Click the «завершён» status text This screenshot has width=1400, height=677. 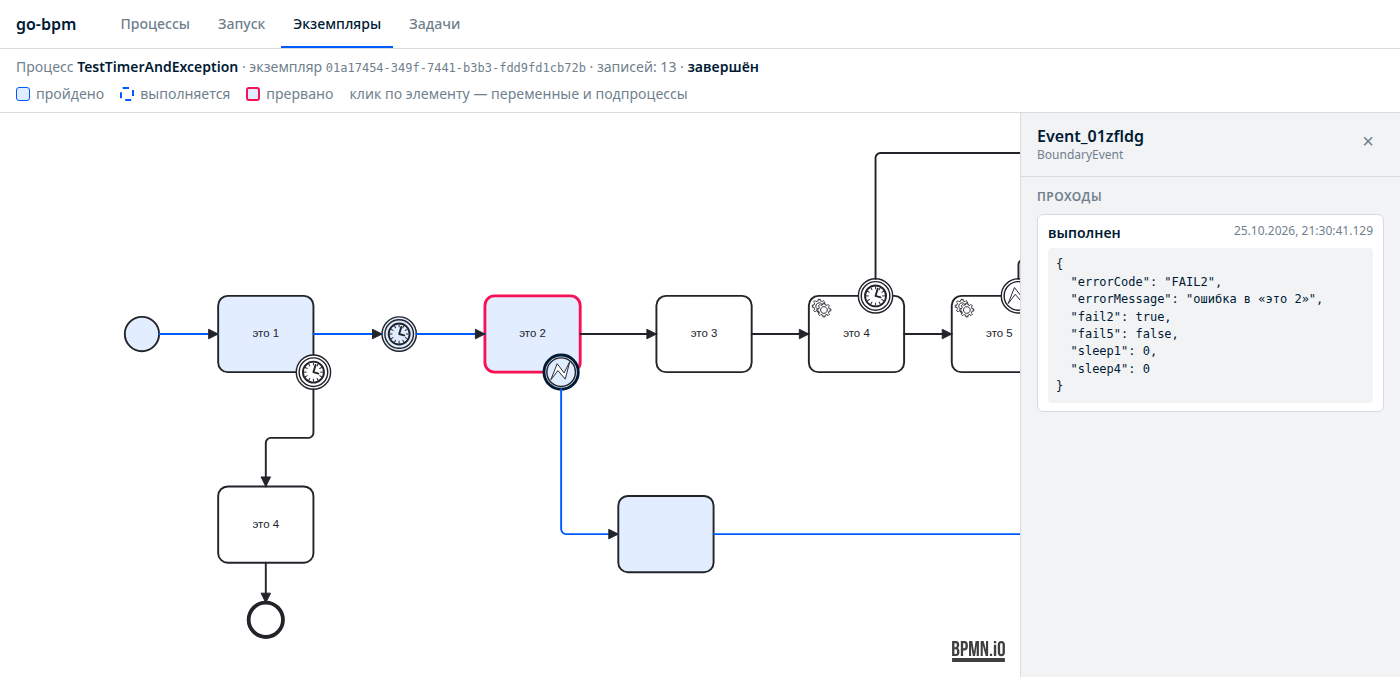click(x=723, y=67)
